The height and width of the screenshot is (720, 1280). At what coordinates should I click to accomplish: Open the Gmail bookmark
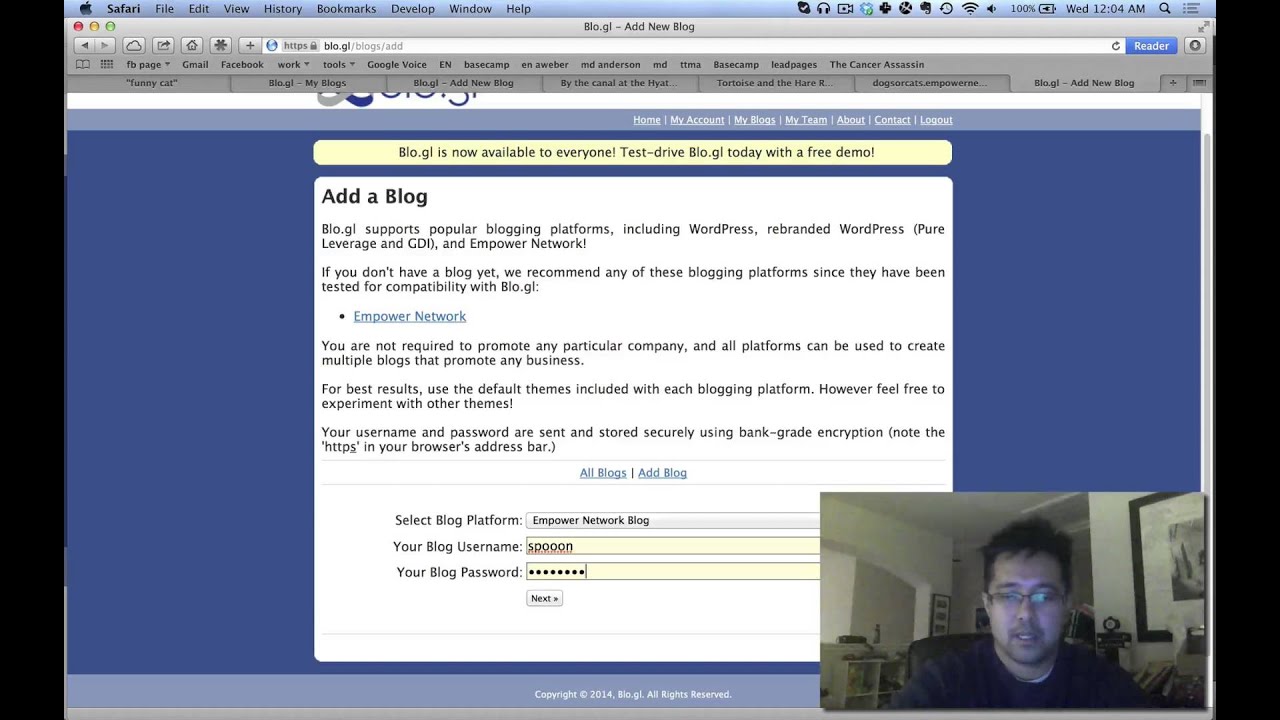pyautogui.click(x=195, y=65)
